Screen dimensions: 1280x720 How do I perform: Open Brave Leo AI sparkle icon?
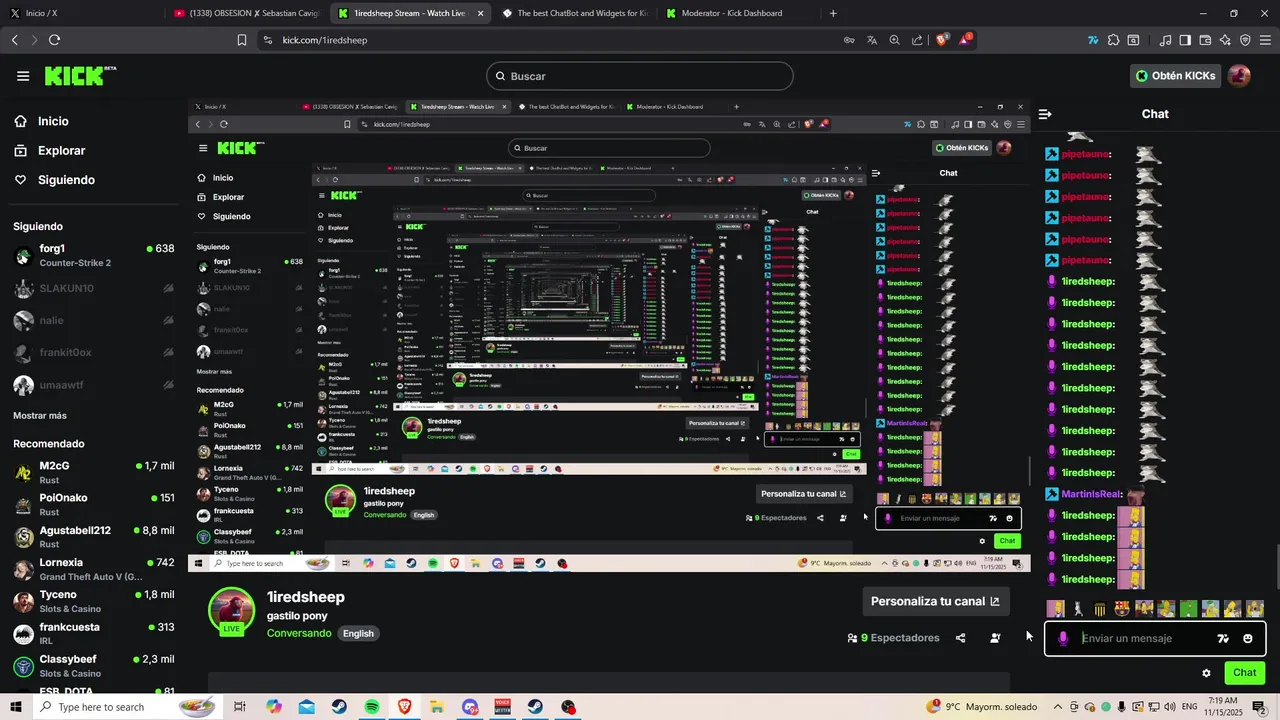click(x=1225, y=40)
